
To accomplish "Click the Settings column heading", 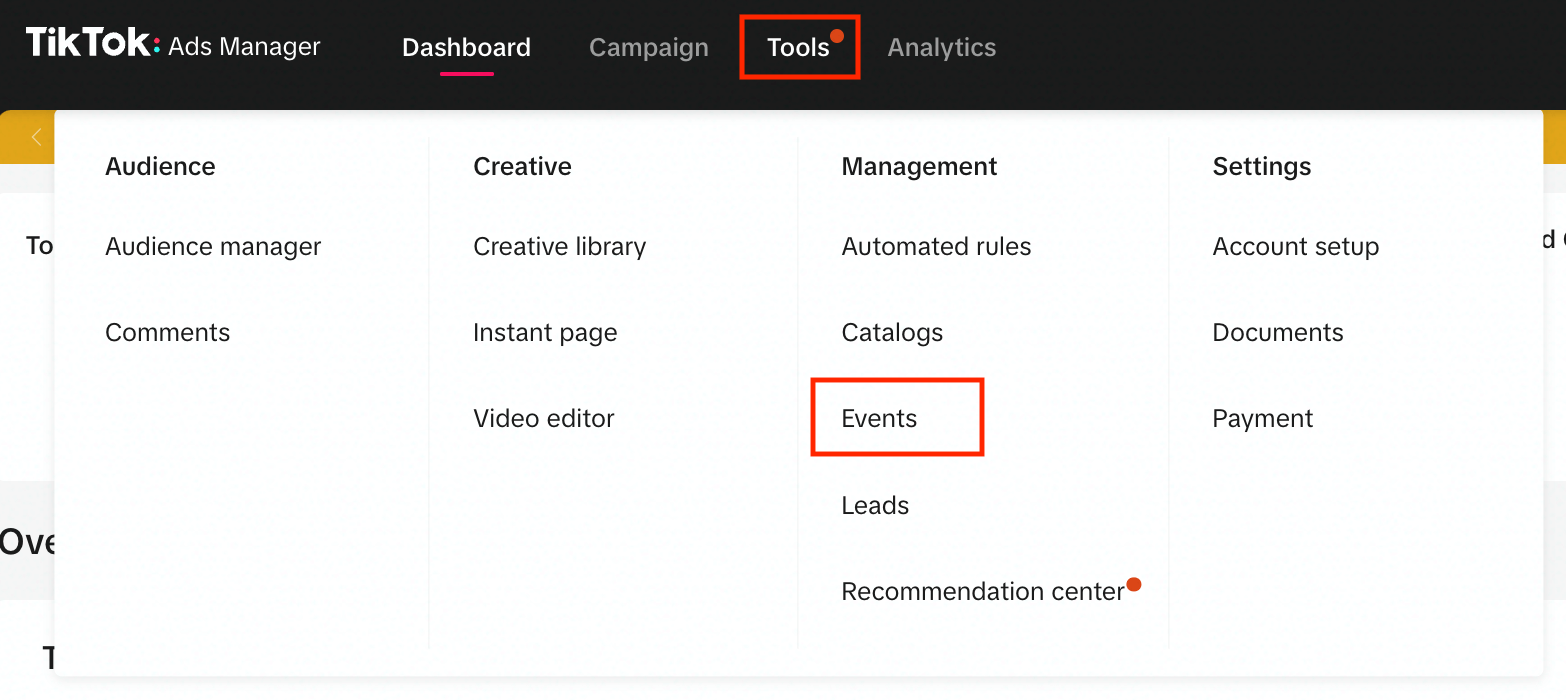I will coord(1262,166).
